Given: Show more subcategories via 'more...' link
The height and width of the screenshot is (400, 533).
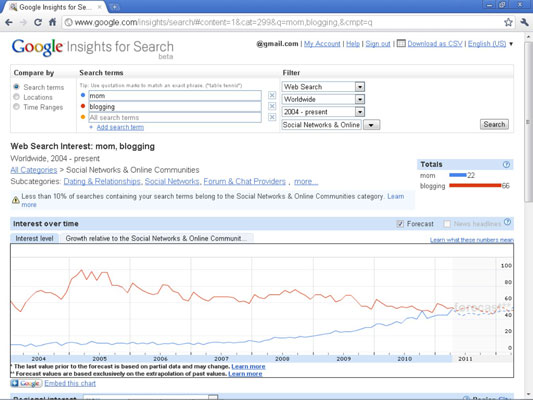Looking at the screenshot, I should 306,181.
